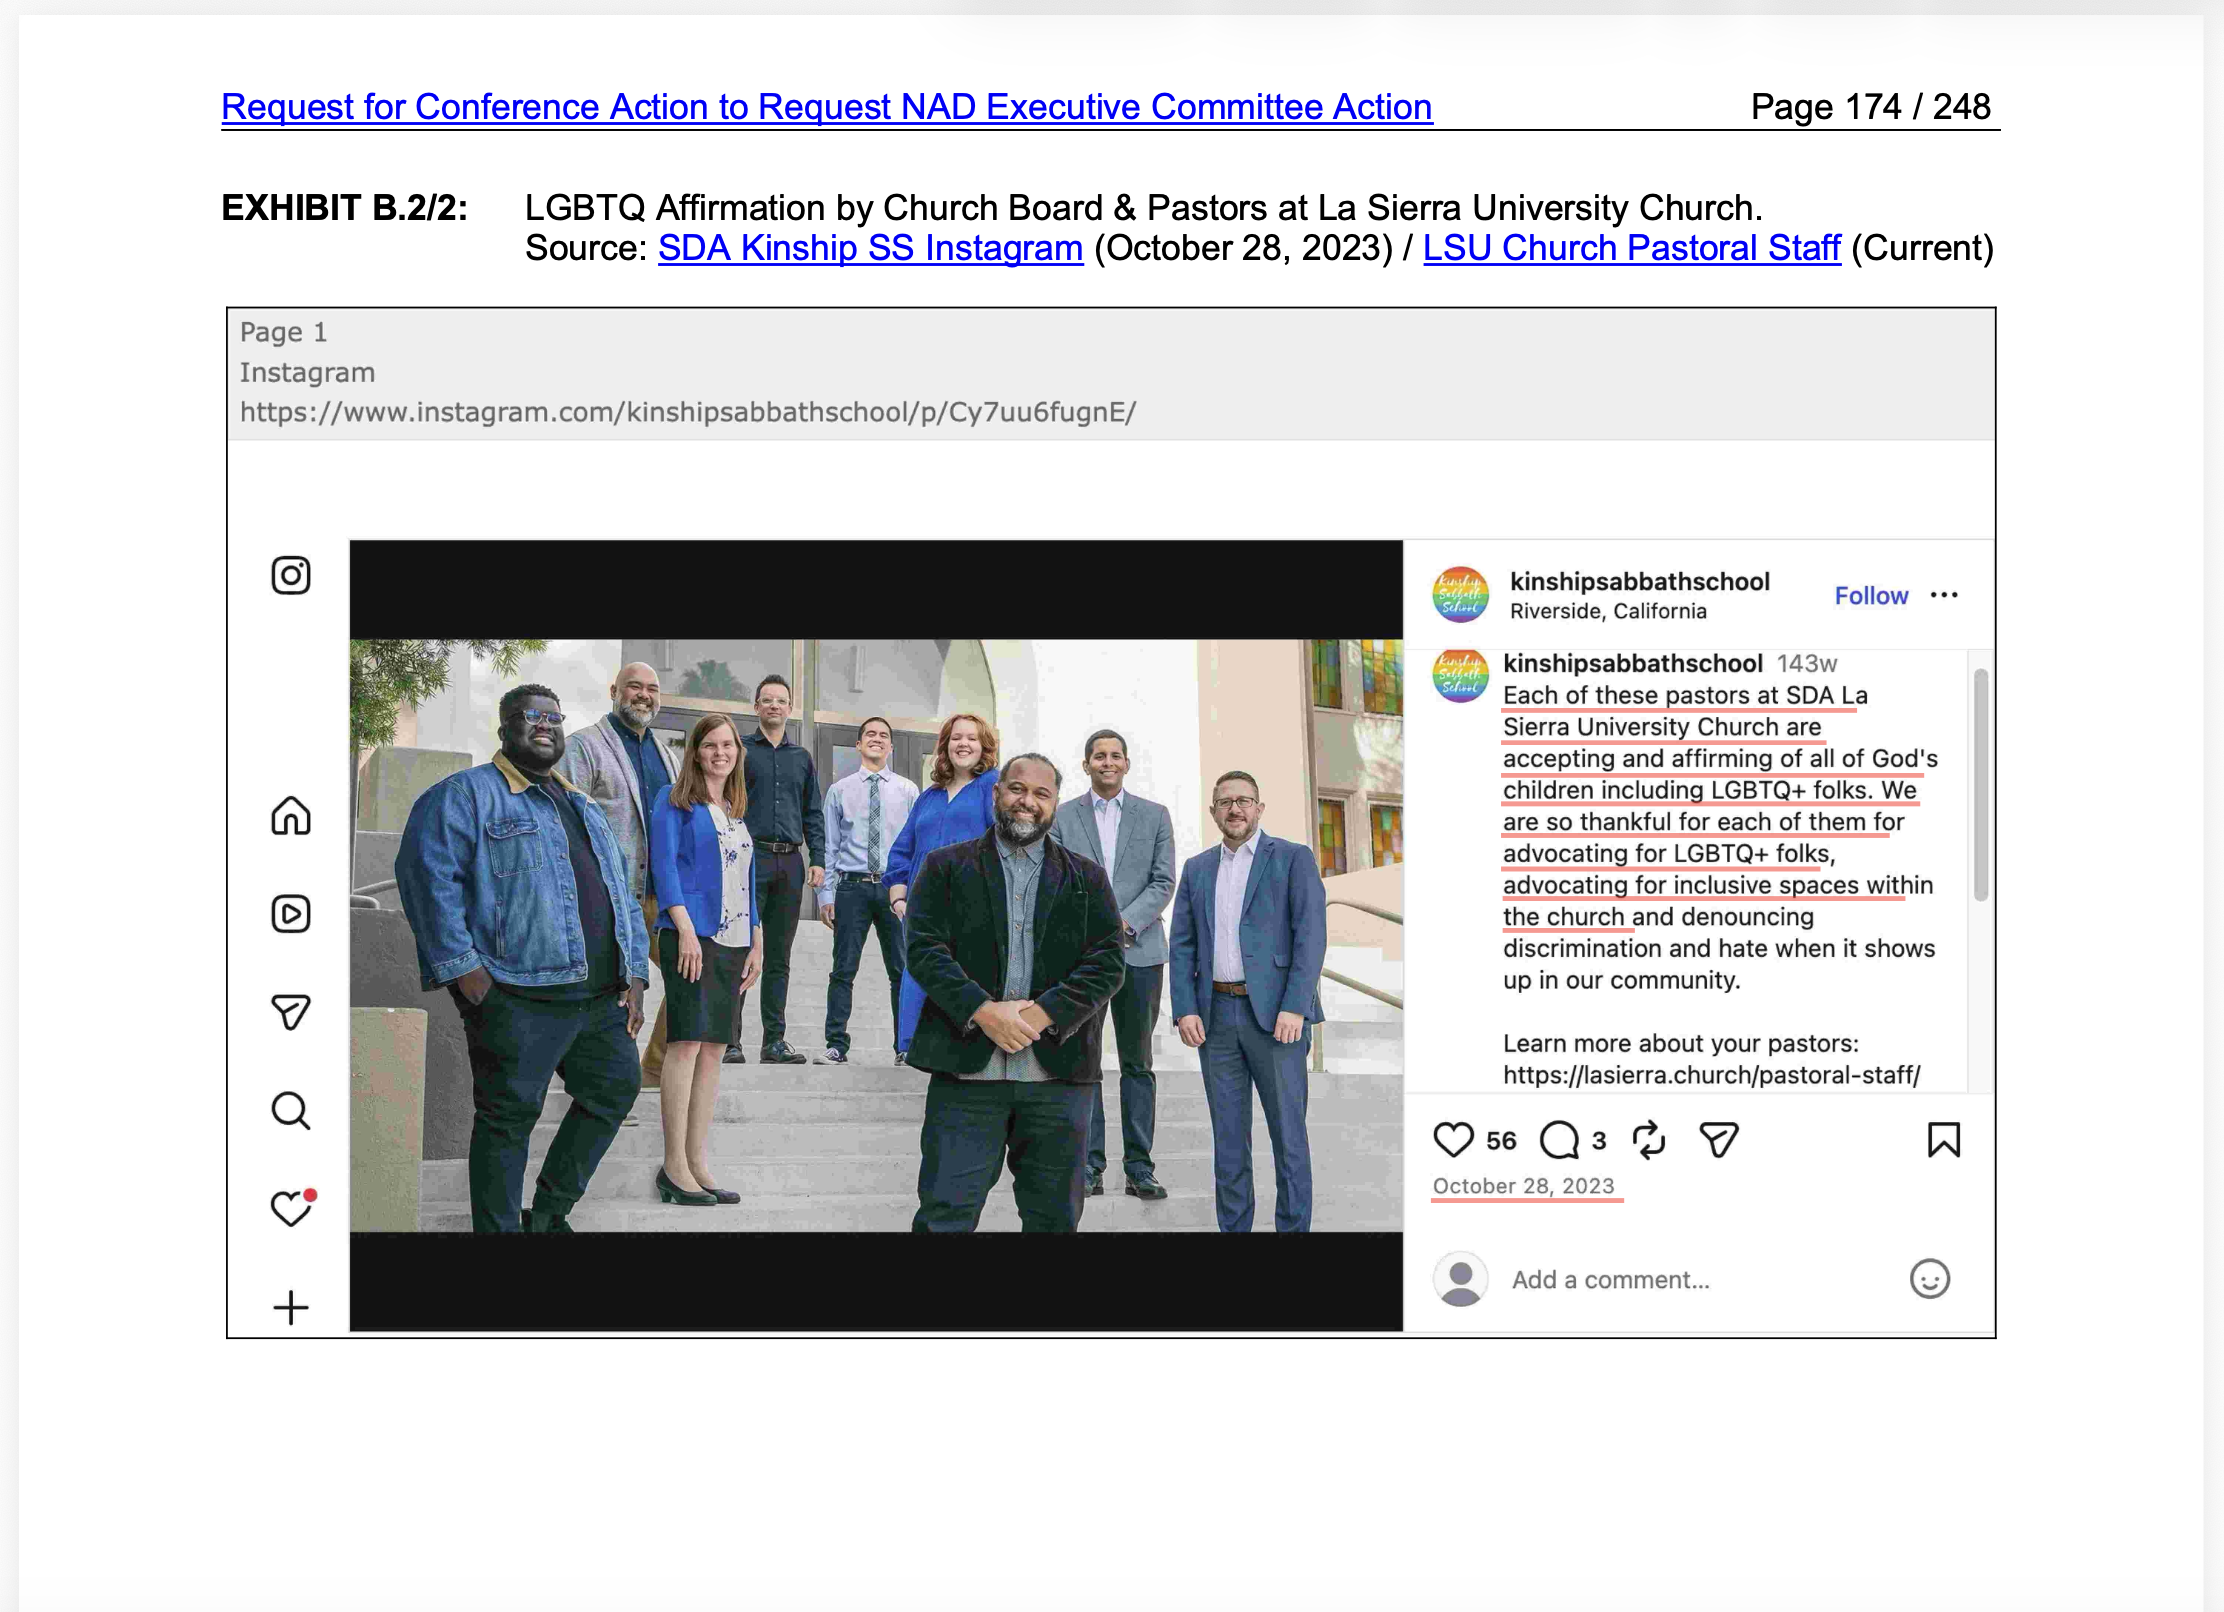Open comments via speech bubble icon
The width and height of the screenshot is (2224, 1612).
tap(1559, 1139)
